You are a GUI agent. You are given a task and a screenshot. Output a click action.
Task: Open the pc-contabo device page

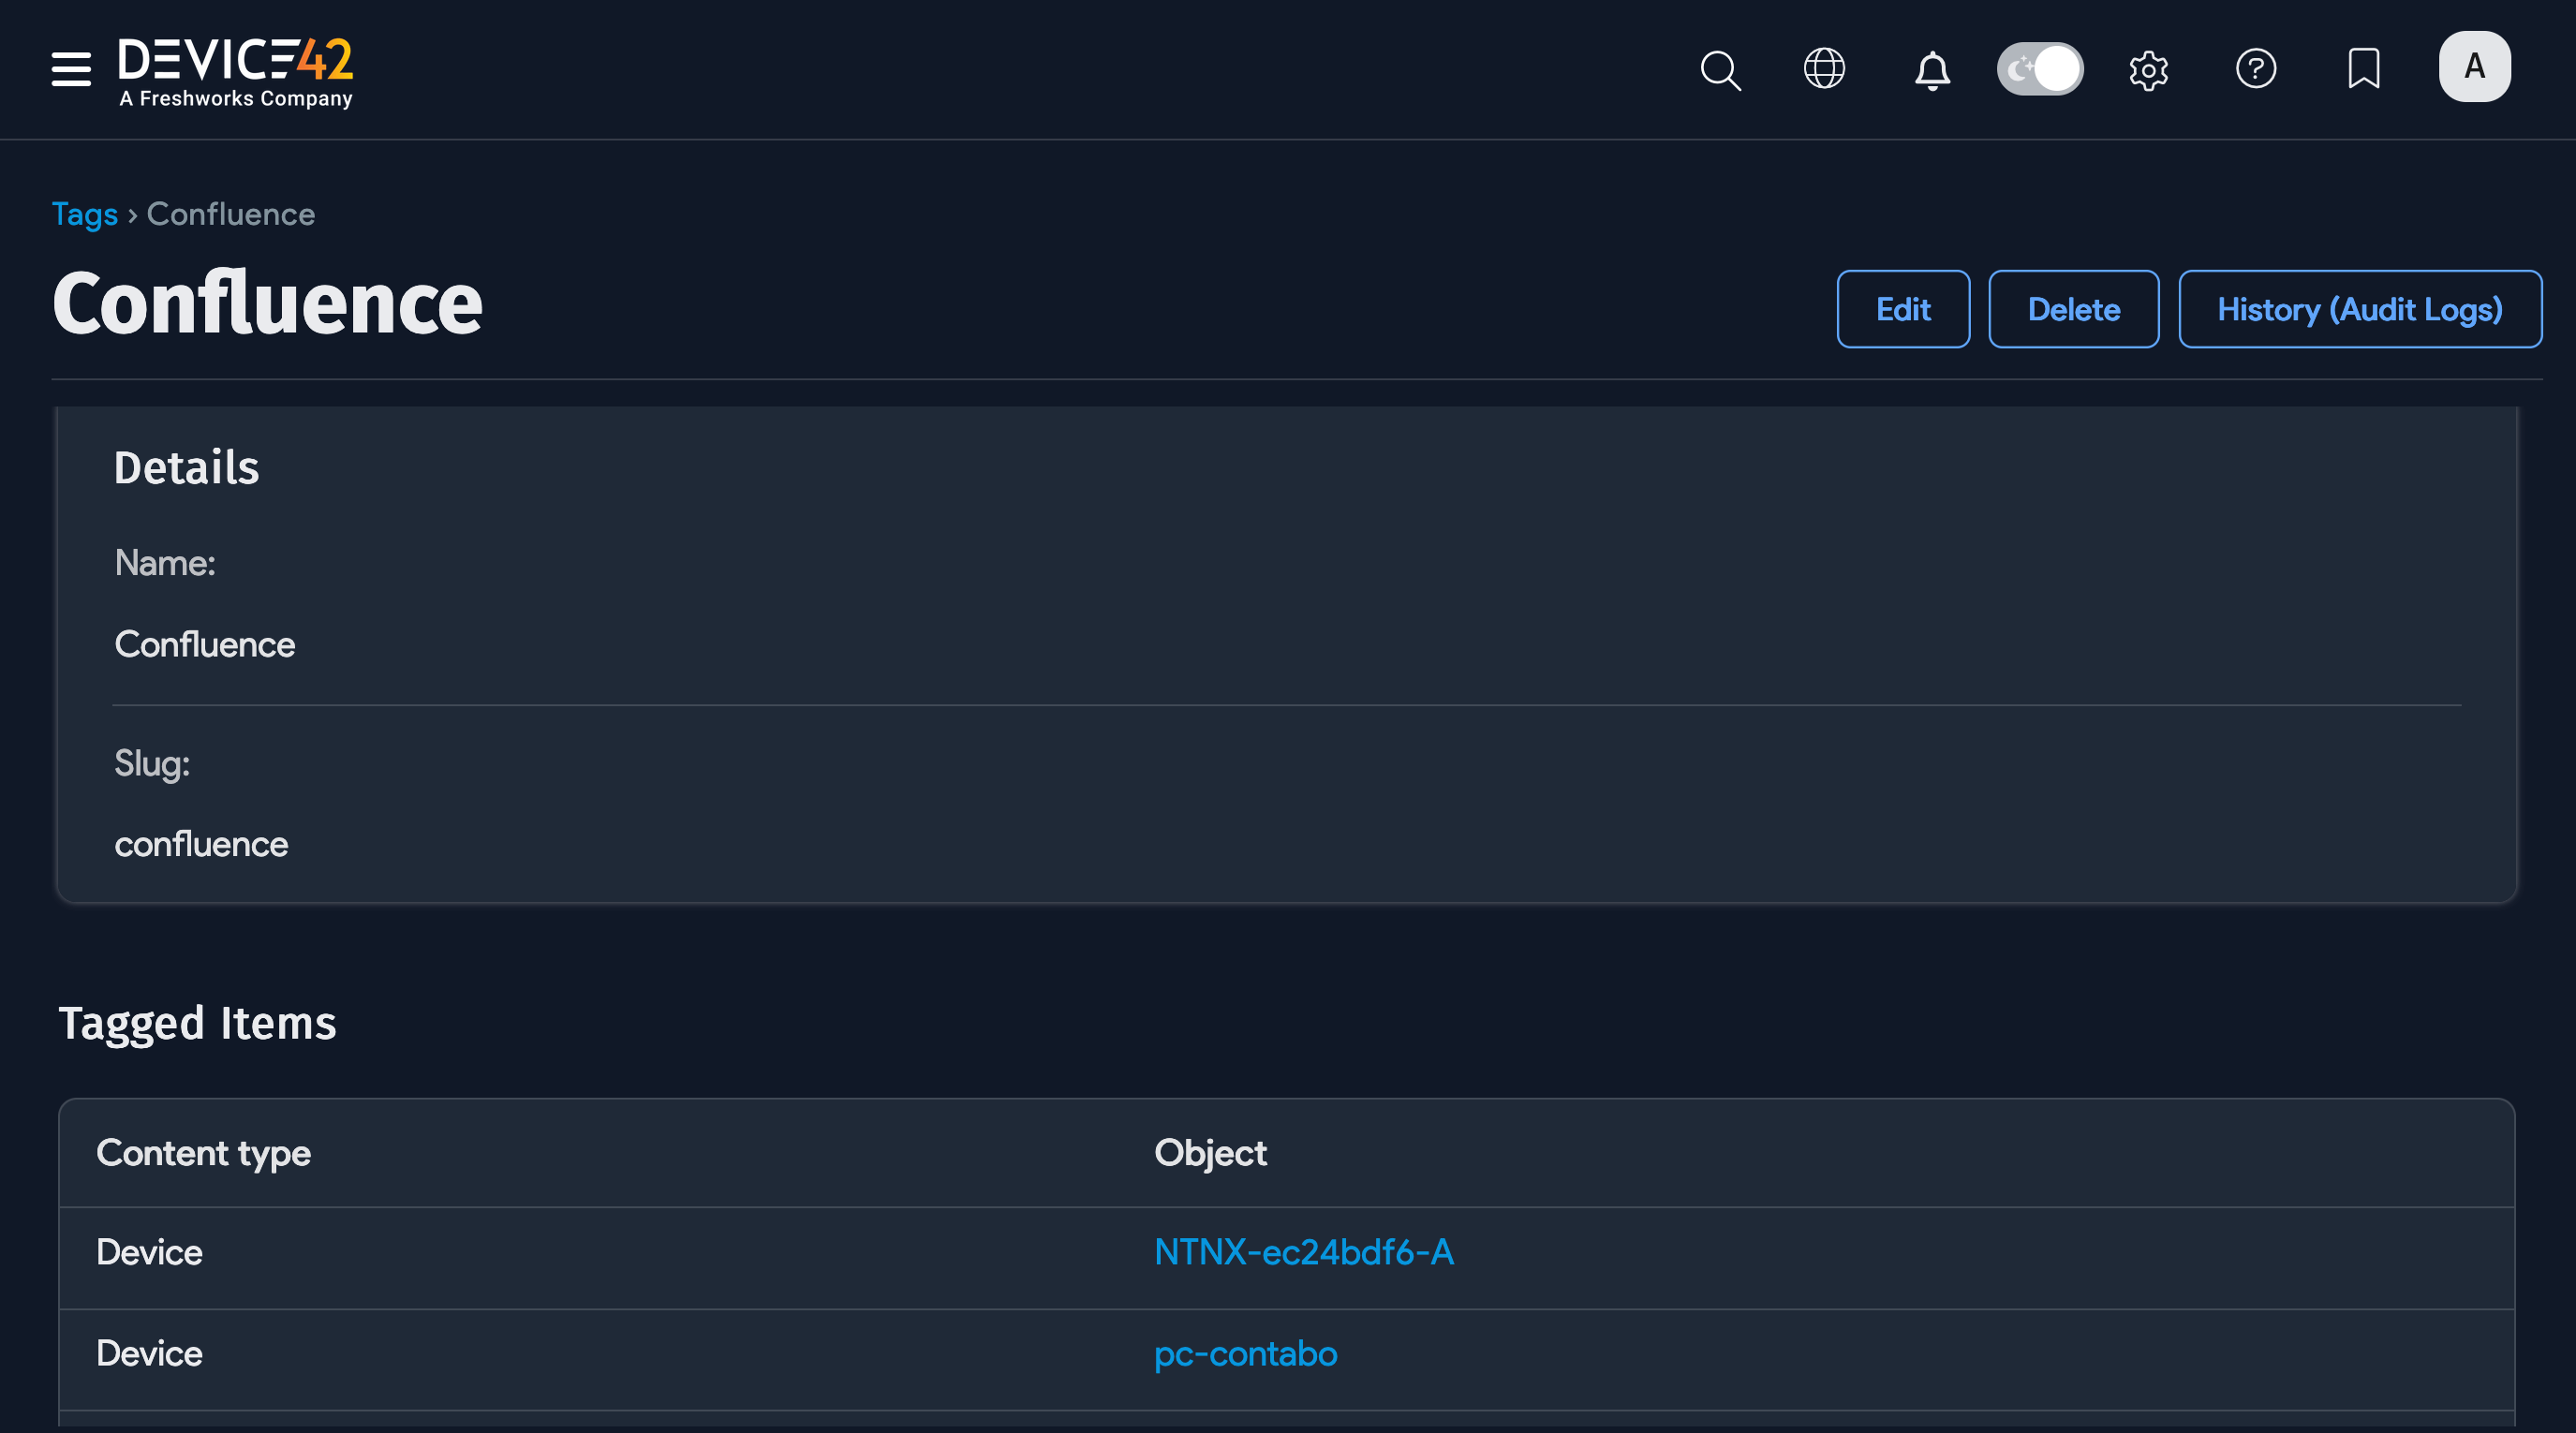coord(1245,1353)
